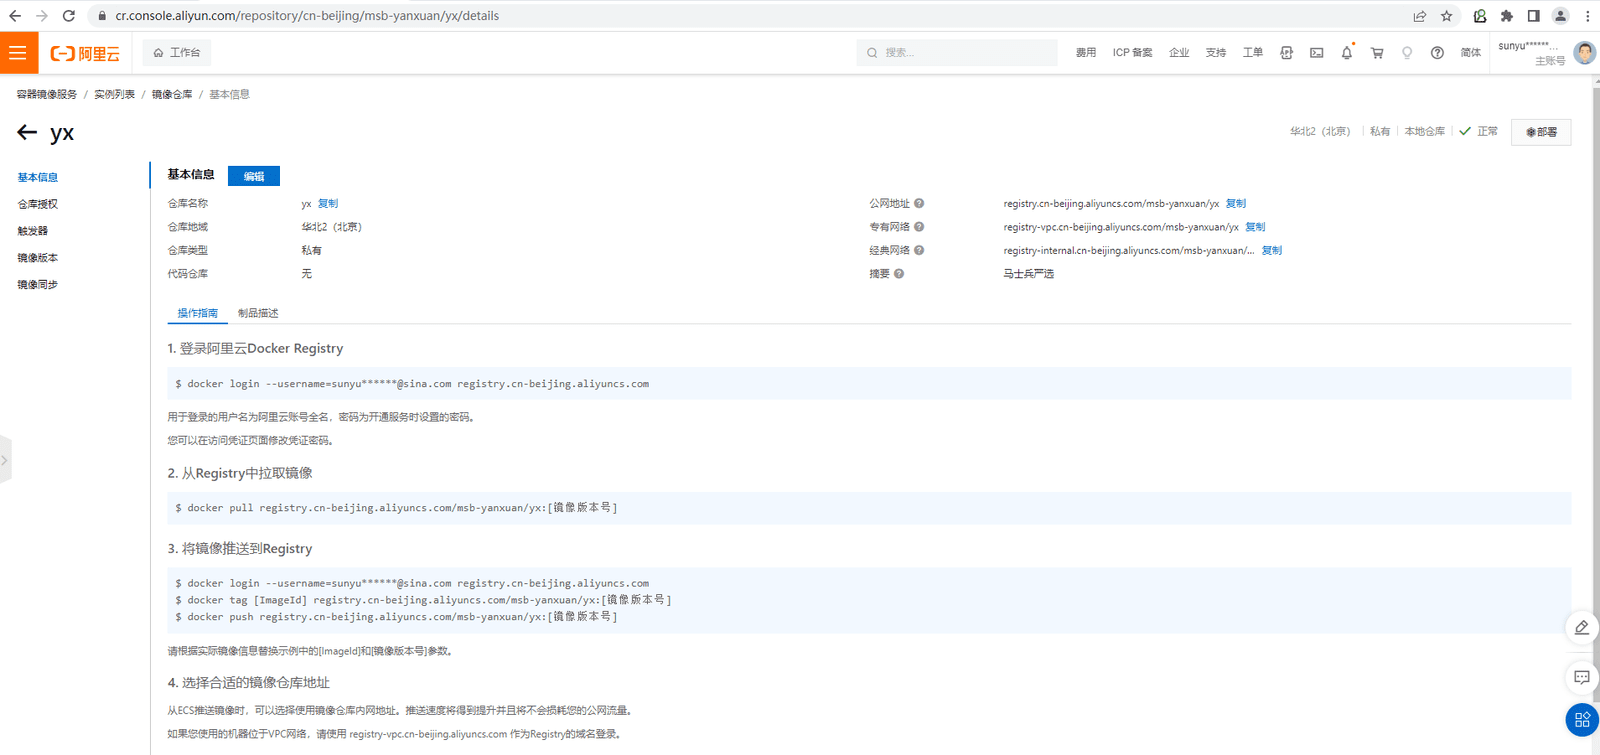Open the 费用 billing menu
This screenshot has width=1600, height=755.
(x=1086, y=53)
